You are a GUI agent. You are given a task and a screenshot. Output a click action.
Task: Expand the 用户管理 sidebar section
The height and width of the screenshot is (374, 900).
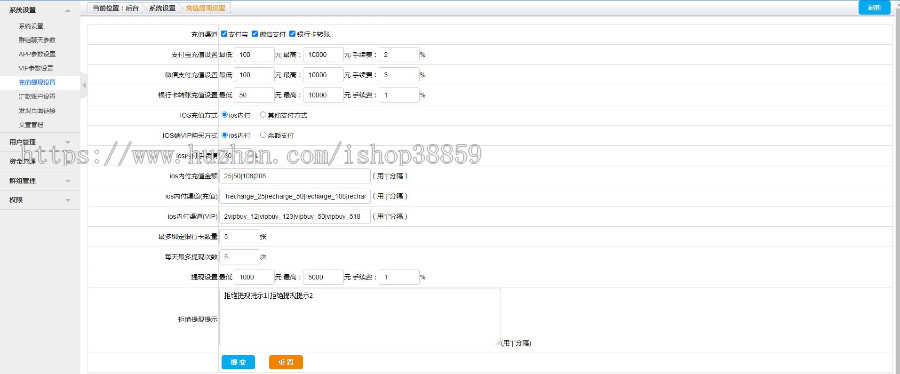(x=68, y=142)
